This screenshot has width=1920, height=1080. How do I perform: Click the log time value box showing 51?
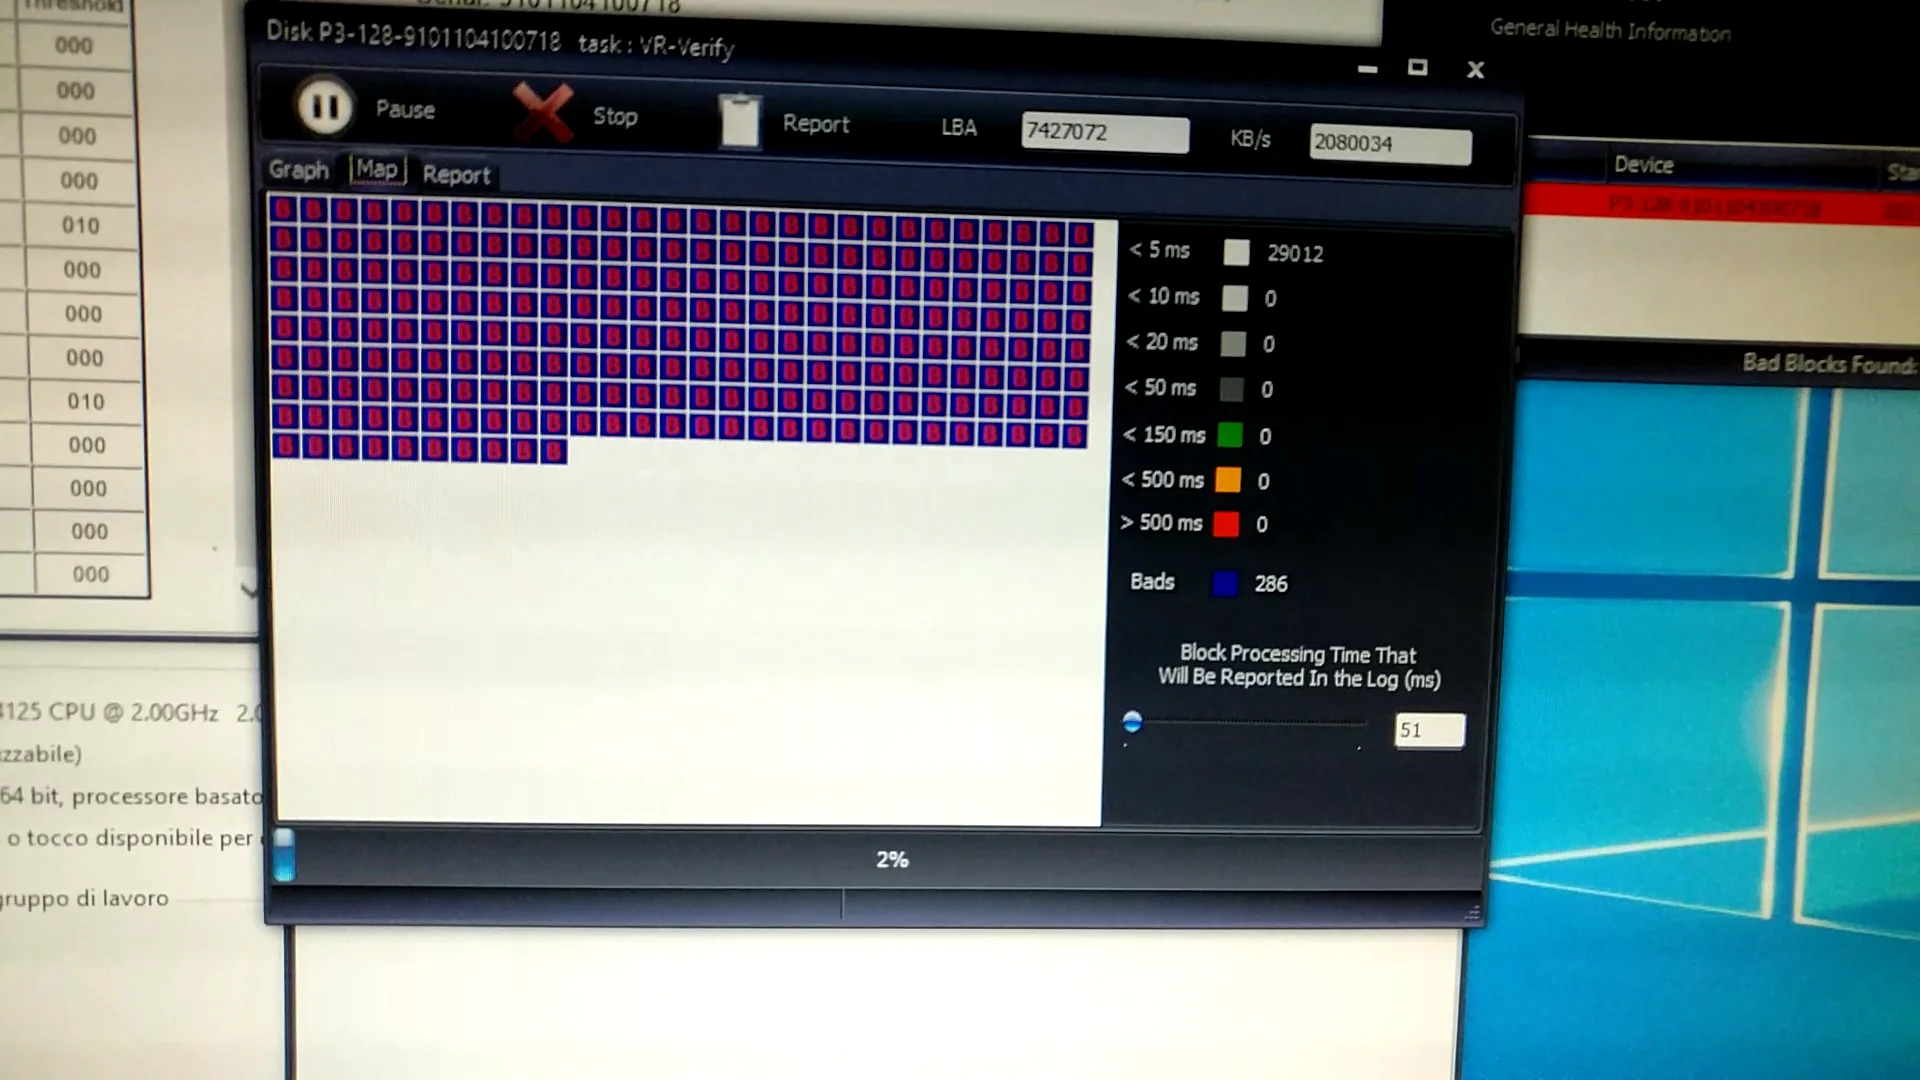click(1428, 730)
